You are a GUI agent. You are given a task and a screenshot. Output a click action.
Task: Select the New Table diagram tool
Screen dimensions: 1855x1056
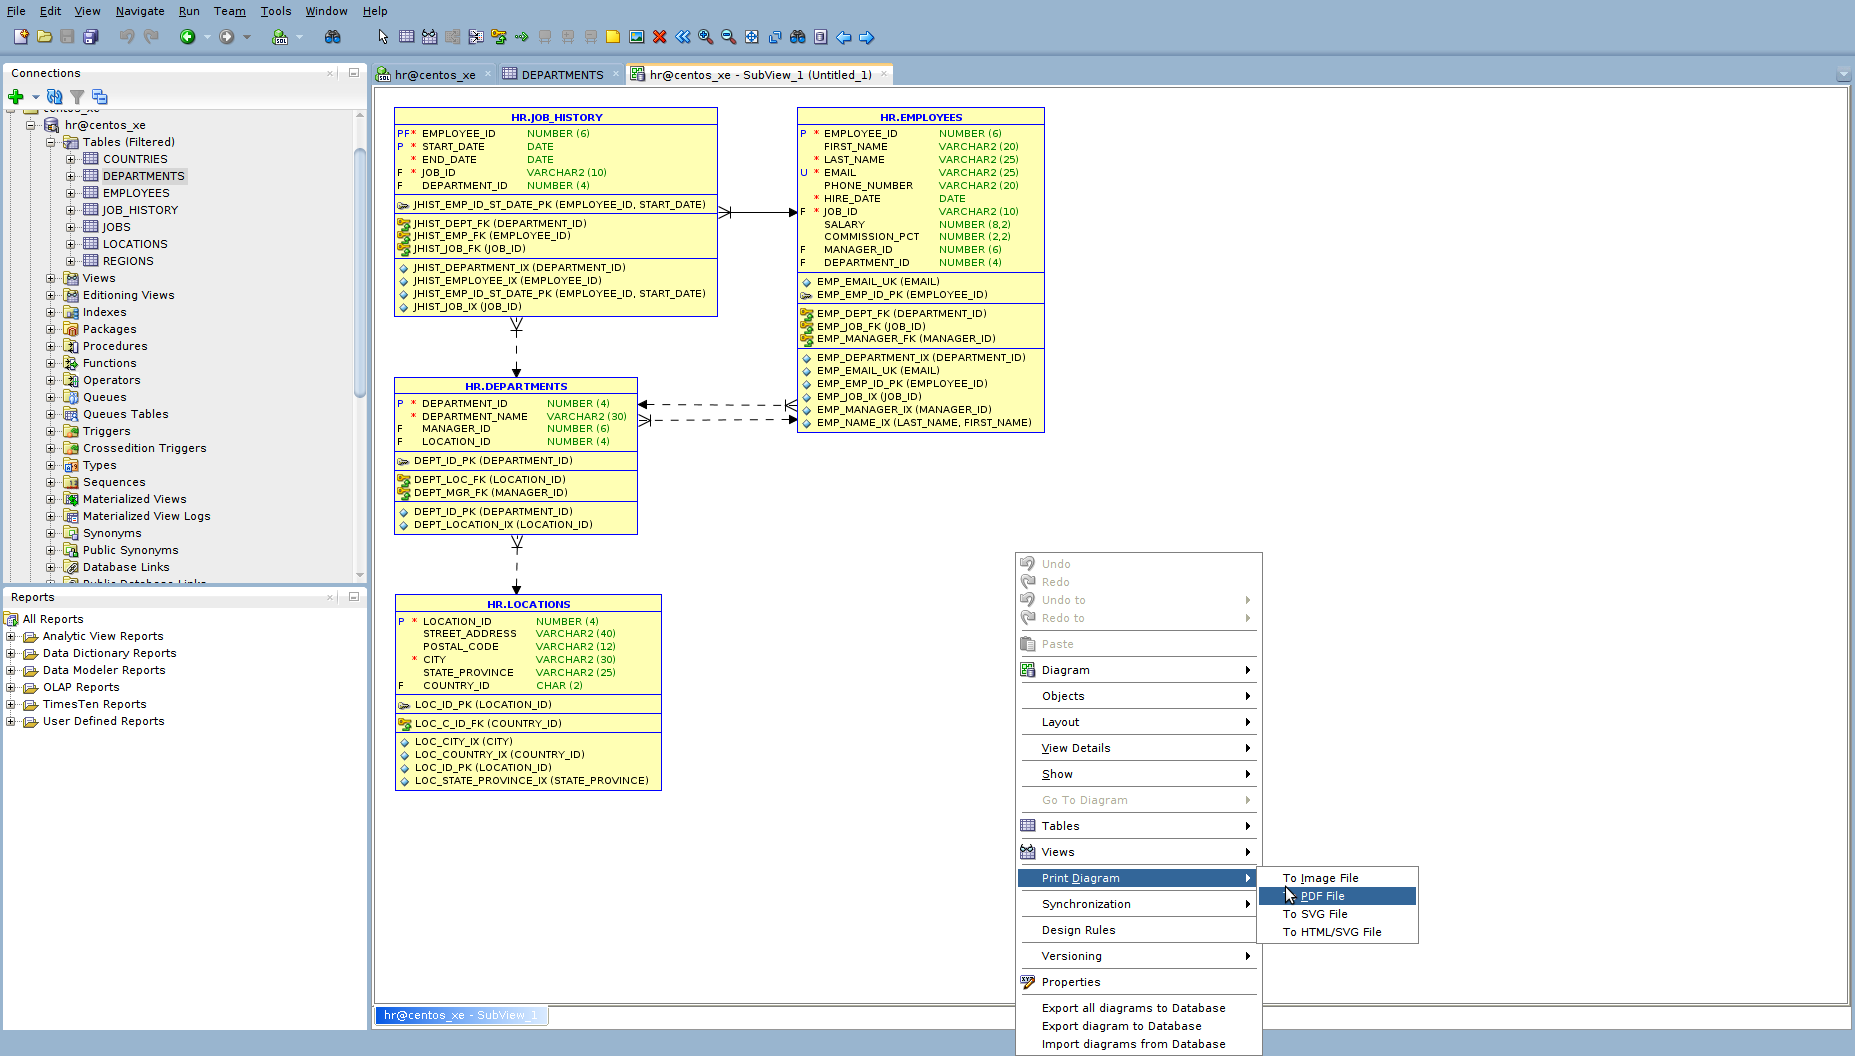(407, 37)
